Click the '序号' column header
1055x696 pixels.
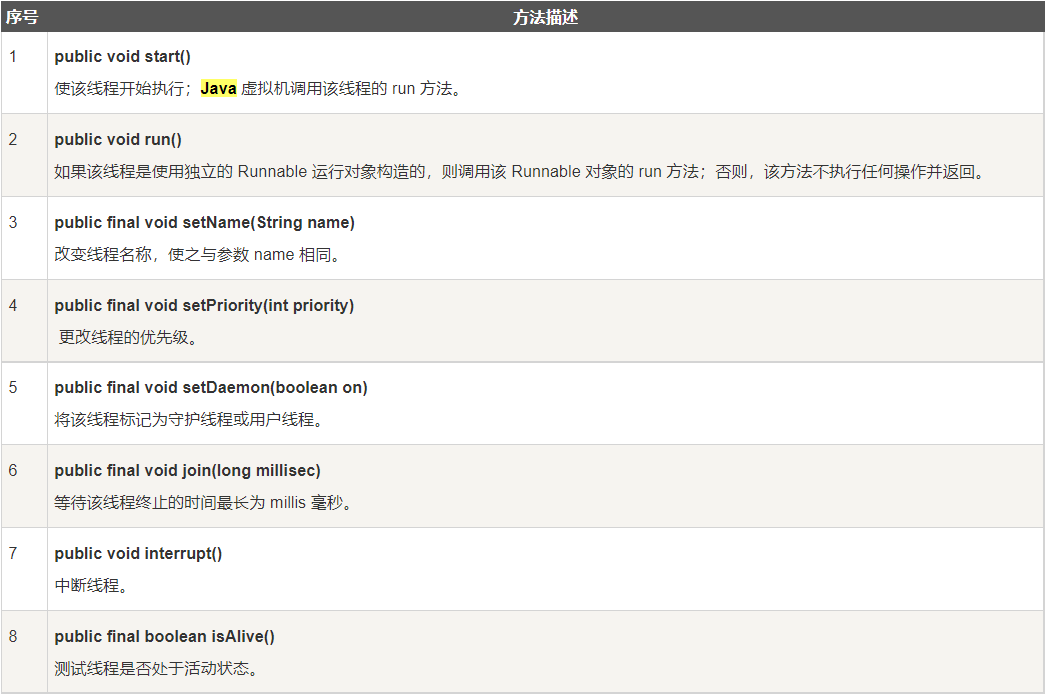[22, 17]
